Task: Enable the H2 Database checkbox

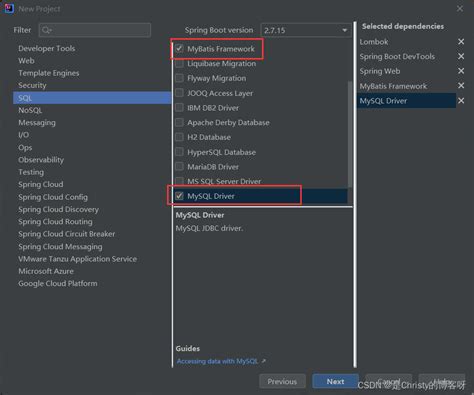Action: coord(179,137)
